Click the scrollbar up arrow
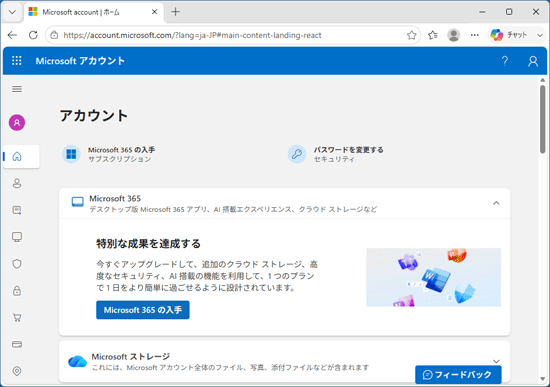Viewport: 550px width, 387px height. coord(543,80)
